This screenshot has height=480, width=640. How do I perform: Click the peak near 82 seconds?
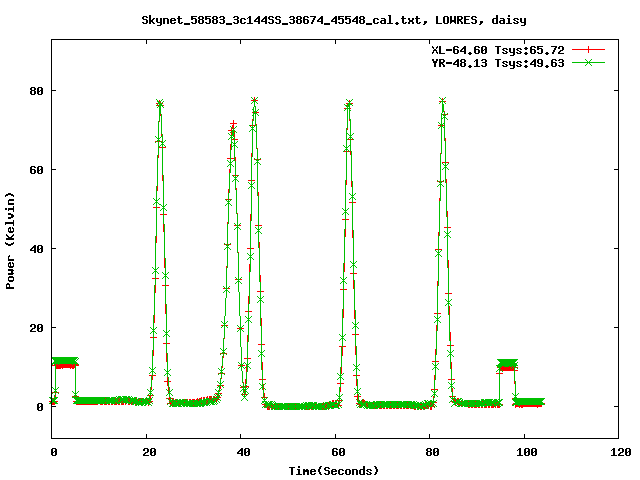(442, 101)
